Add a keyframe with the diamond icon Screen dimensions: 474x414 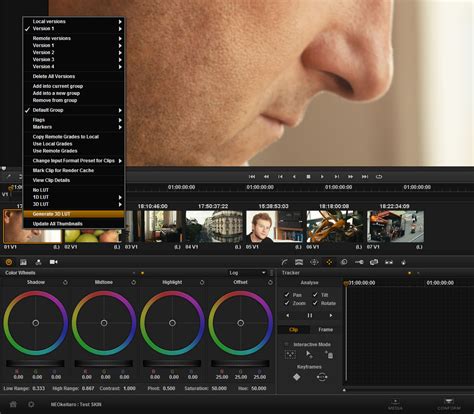tap(296, 377)
